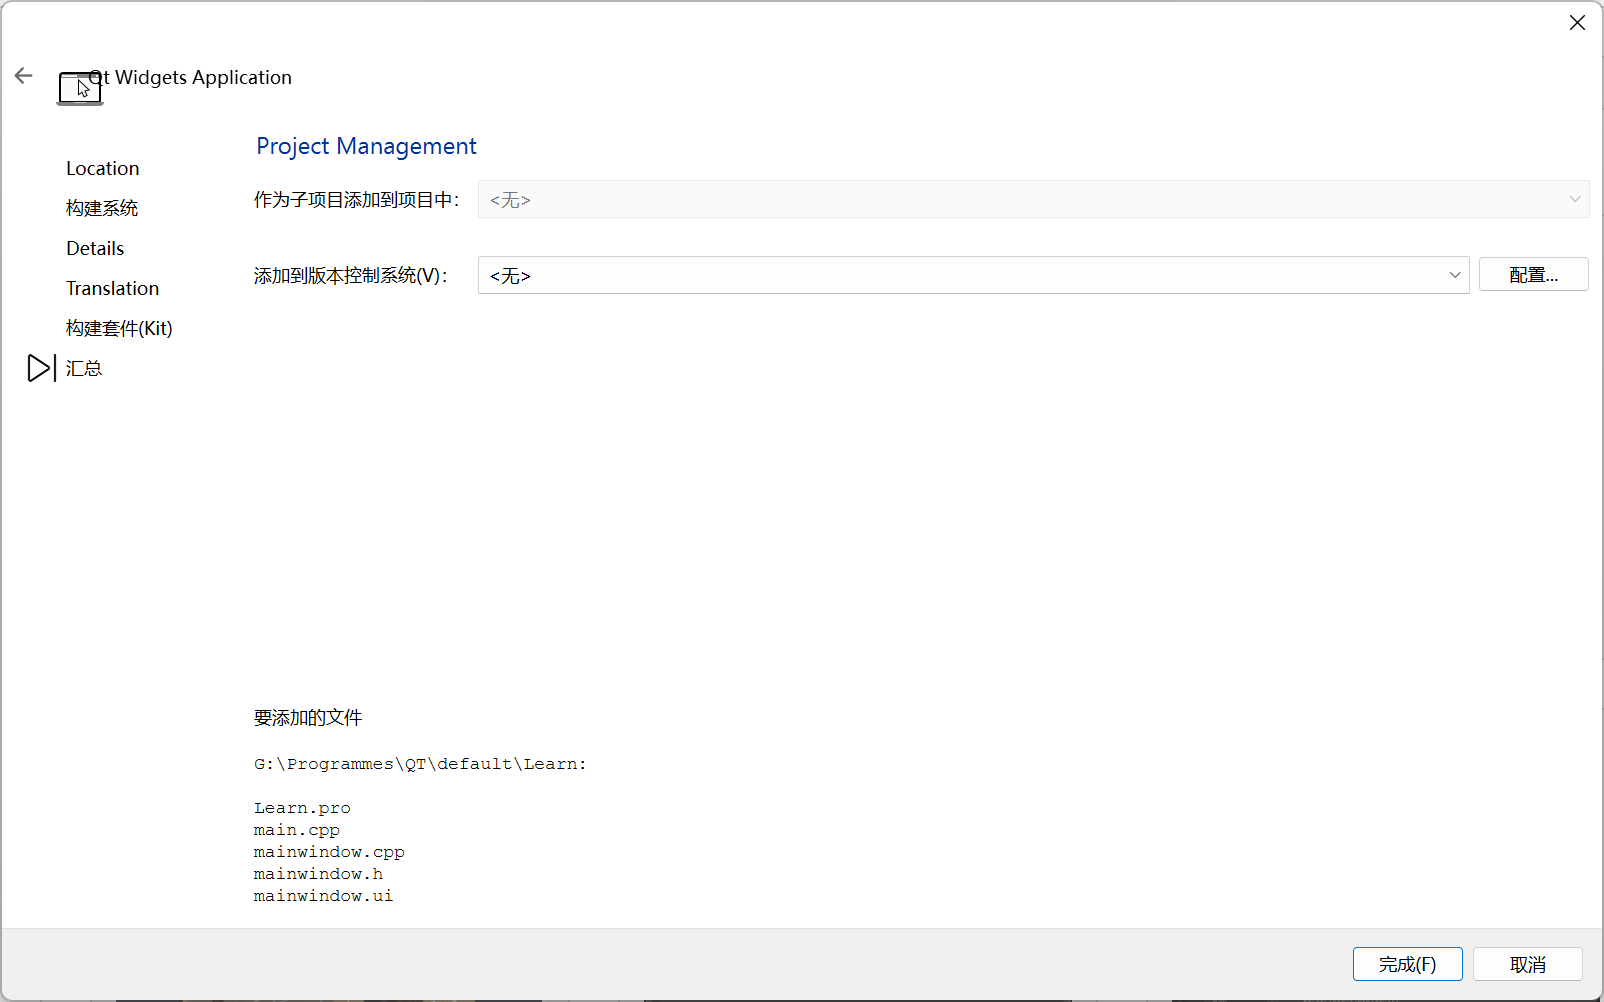Select the 构建套件(Kit) step

click(x=119, y=328)
